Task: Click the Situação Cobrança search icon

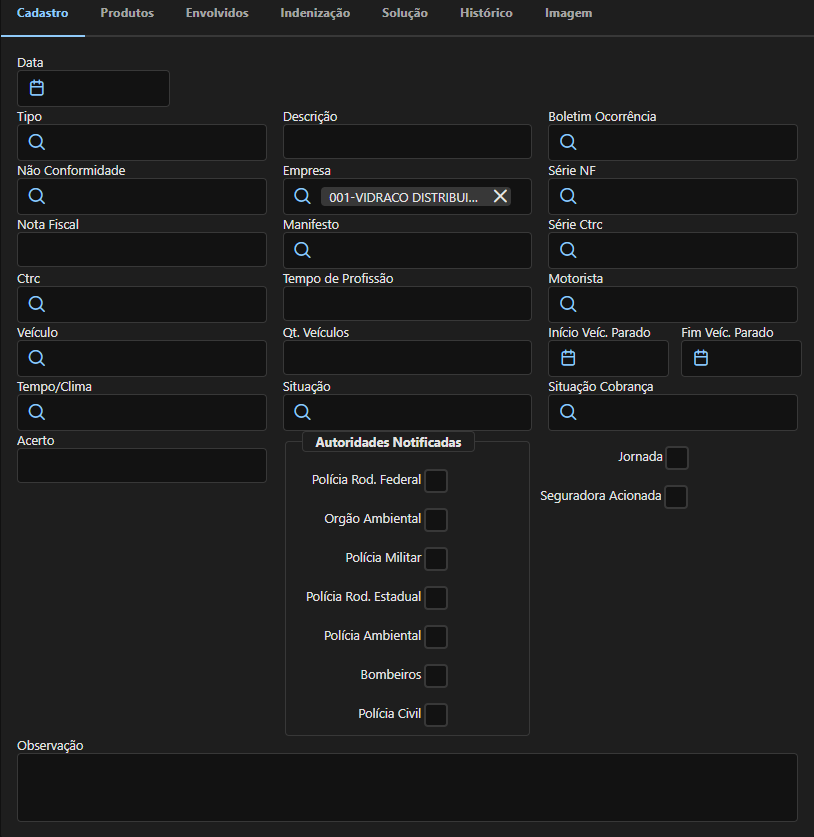Action: click(568, 412)
